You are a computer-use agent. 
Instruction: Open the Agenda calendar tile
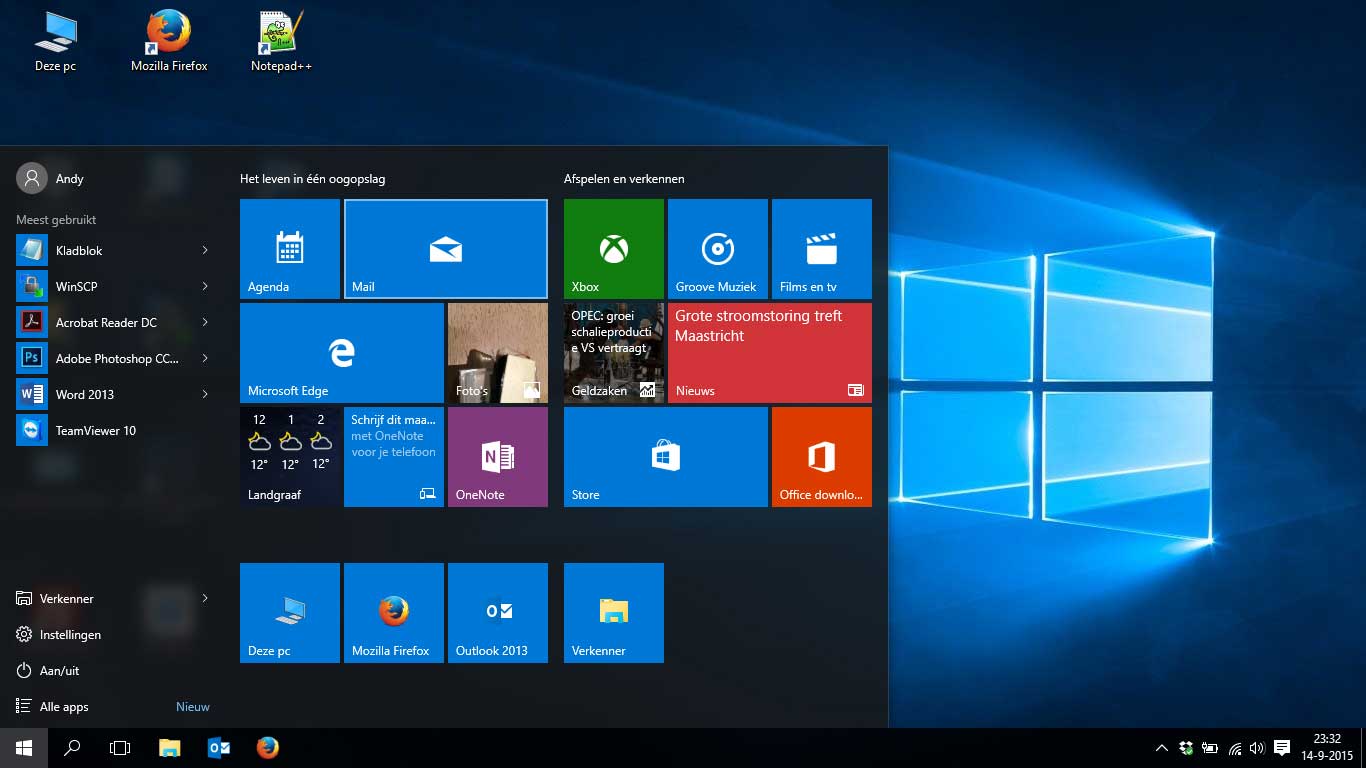290,249
